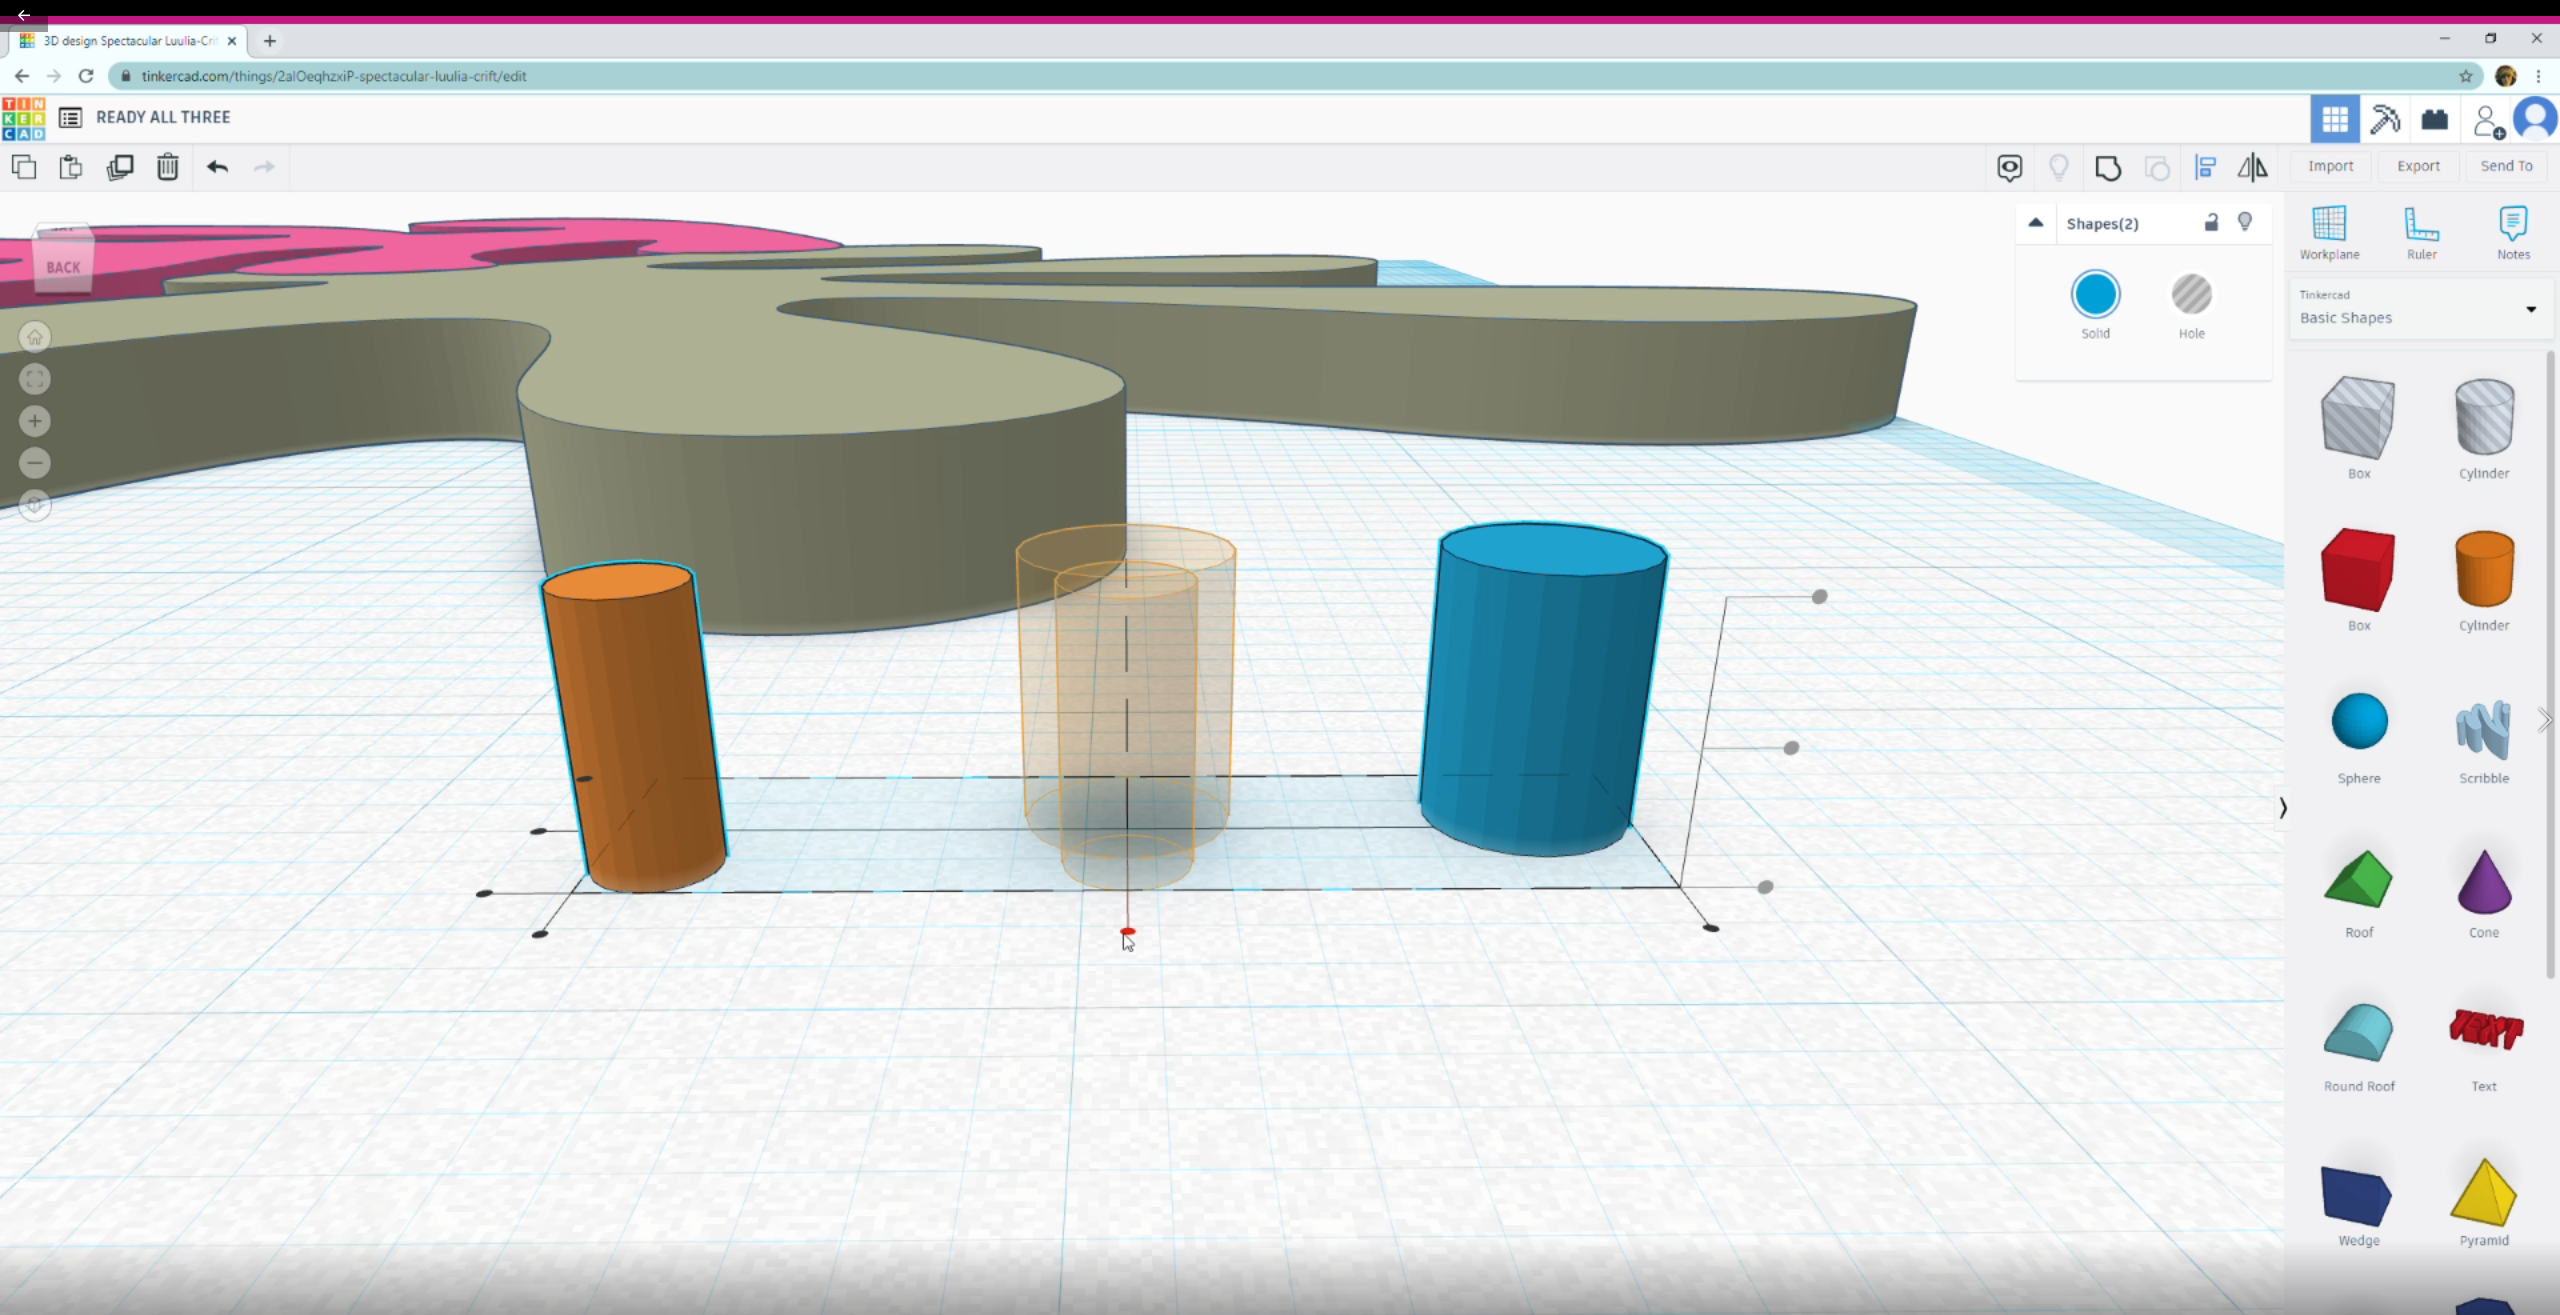The height and width of the screenshot is (1315, 2560).
Task: Open the Align tool
Action: pos(2205,168)
